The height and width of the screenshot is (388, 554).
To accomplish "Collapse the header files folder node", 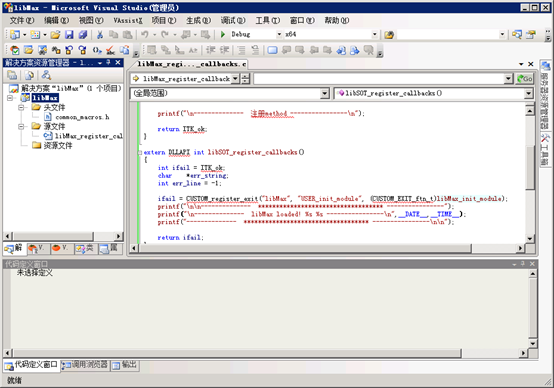I will (x=21, y=107).
